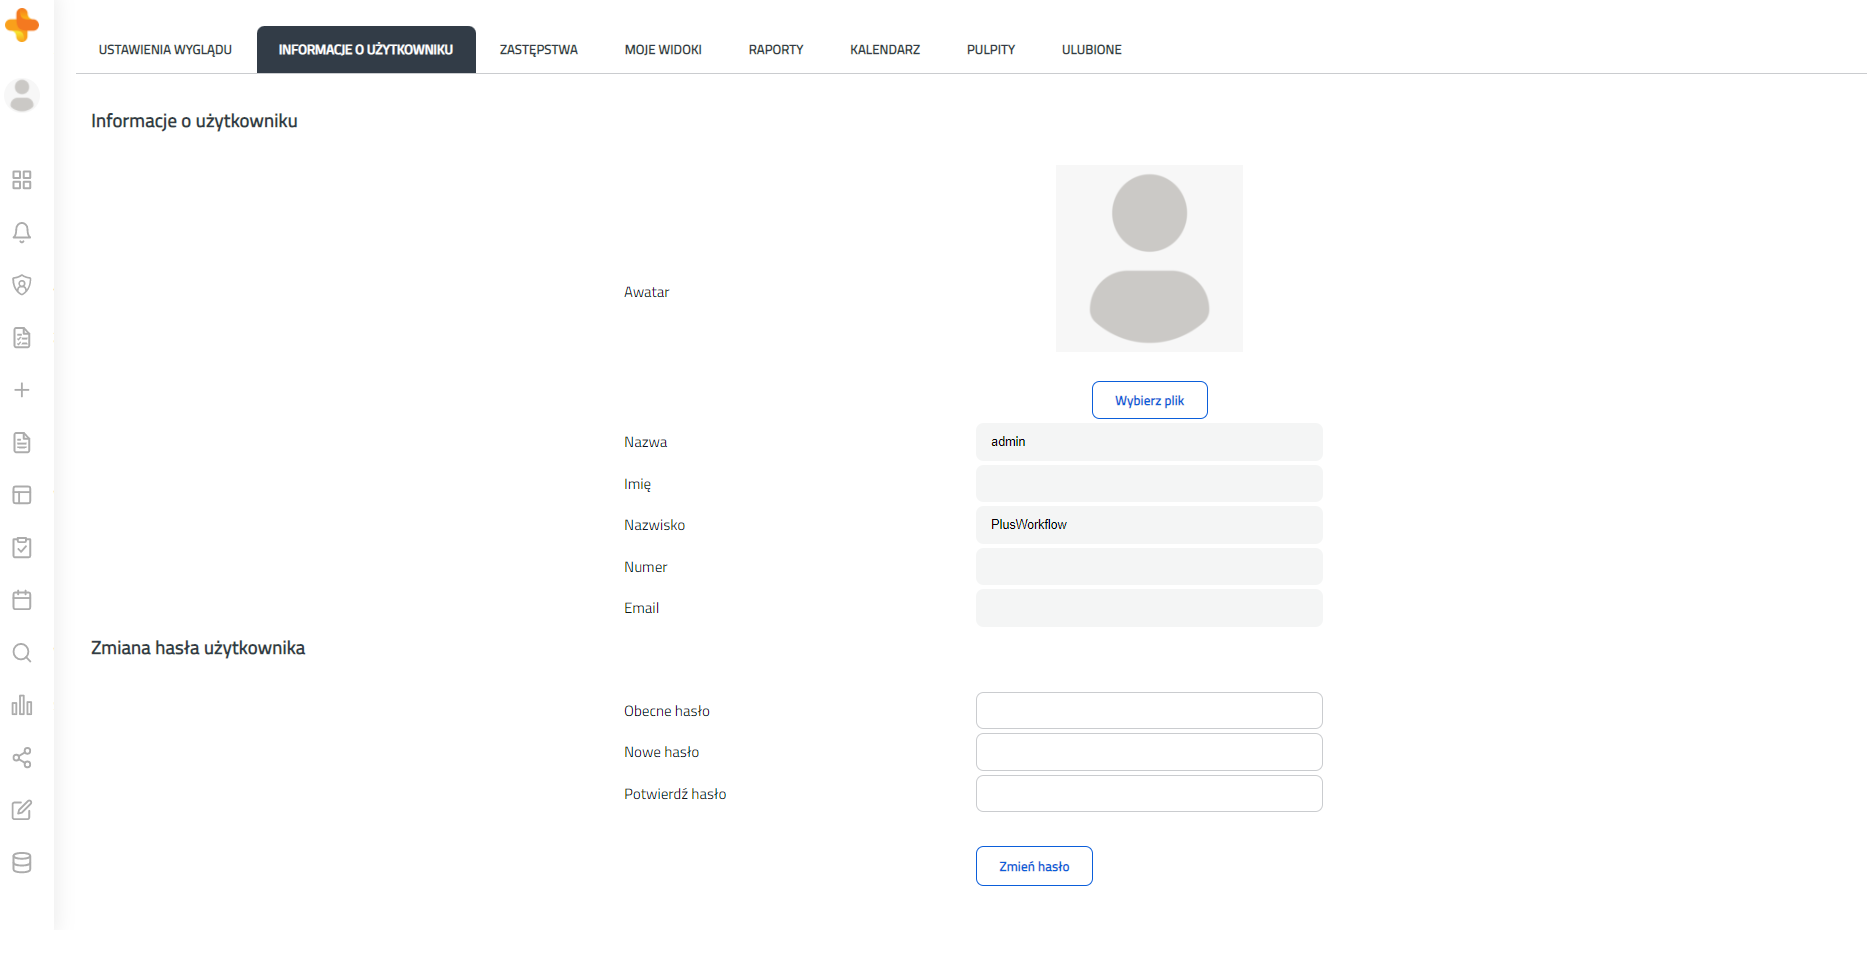Click the Email label
Screen dimensions: 1876x978
642,608
